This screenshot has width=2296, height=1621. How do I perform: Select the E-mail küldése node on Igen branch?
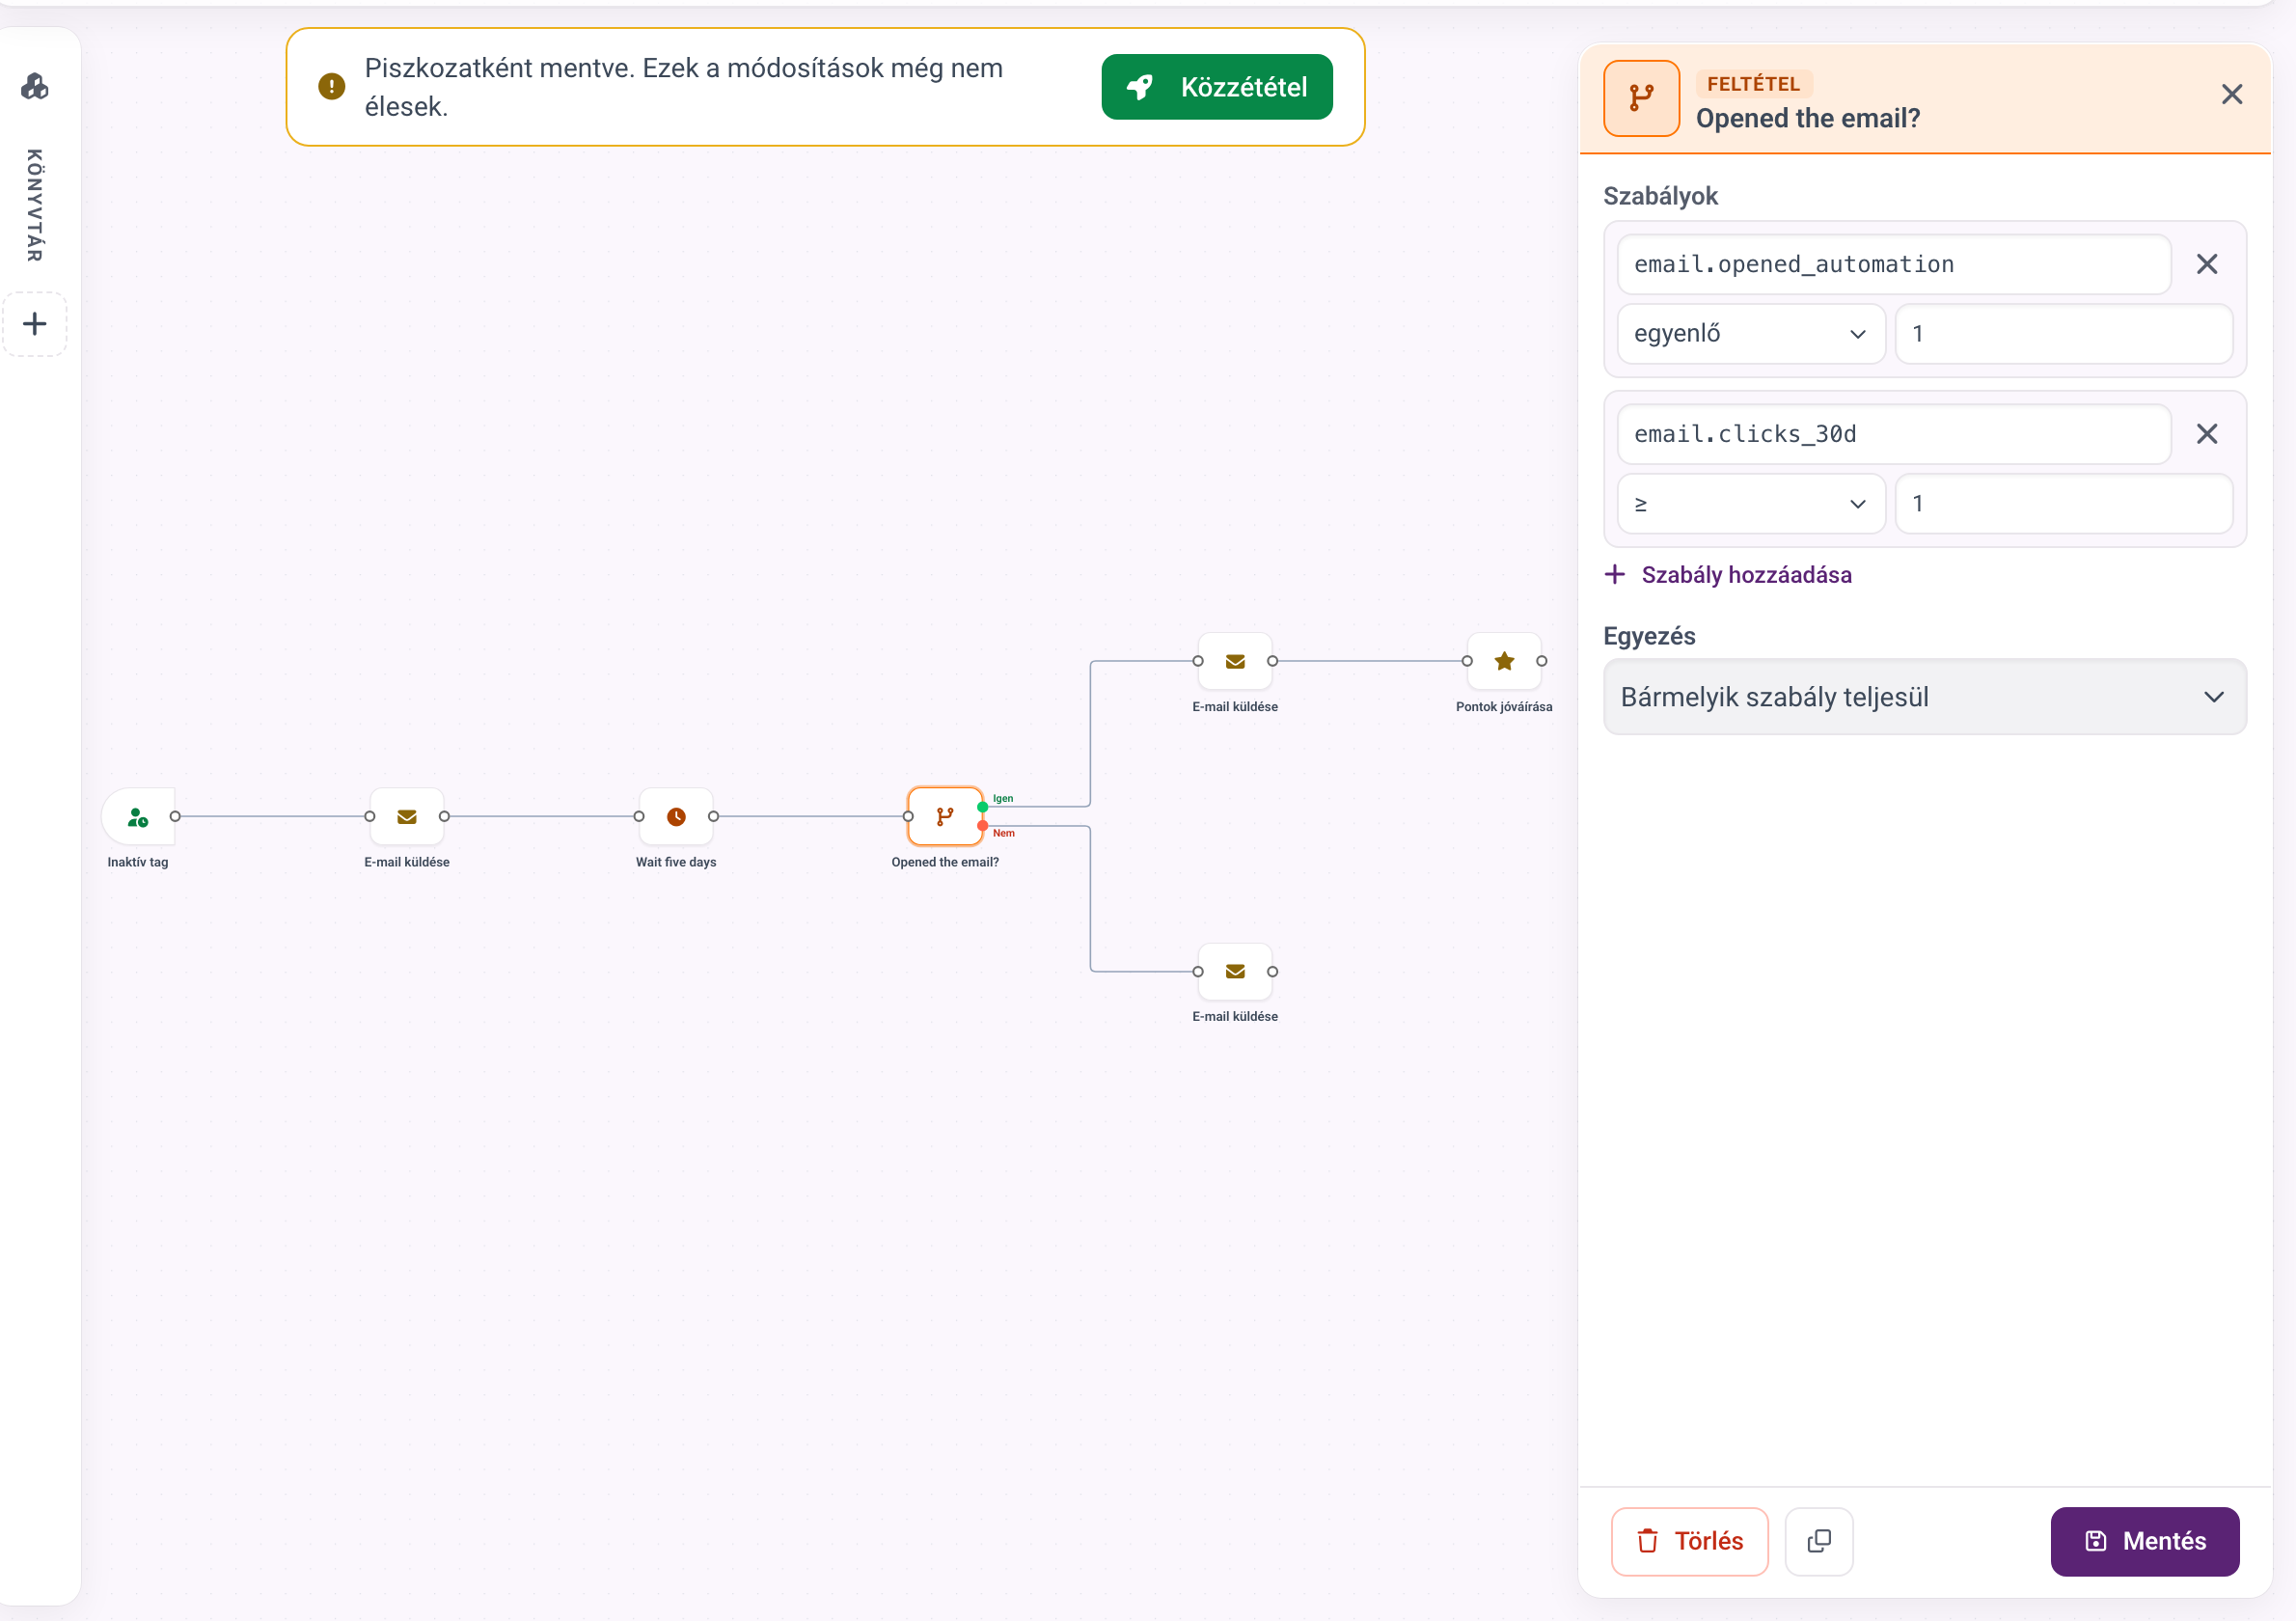click(1235, 661)
